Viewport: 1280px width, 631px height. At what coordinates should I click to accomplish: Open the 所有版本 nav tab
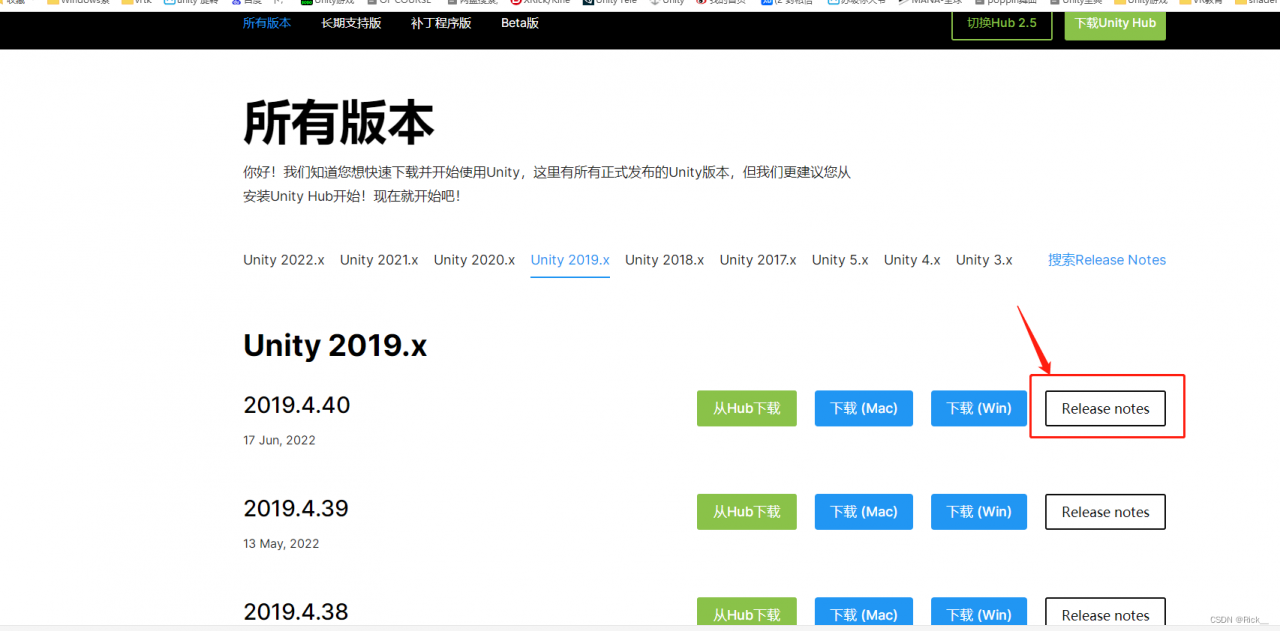(x=267, y=23)
